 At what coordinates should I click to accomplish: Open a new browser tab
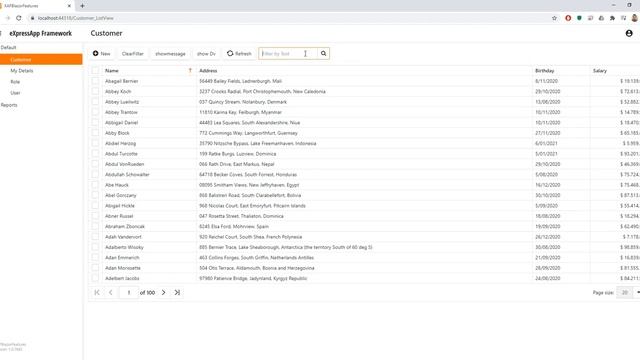point(82,6)
